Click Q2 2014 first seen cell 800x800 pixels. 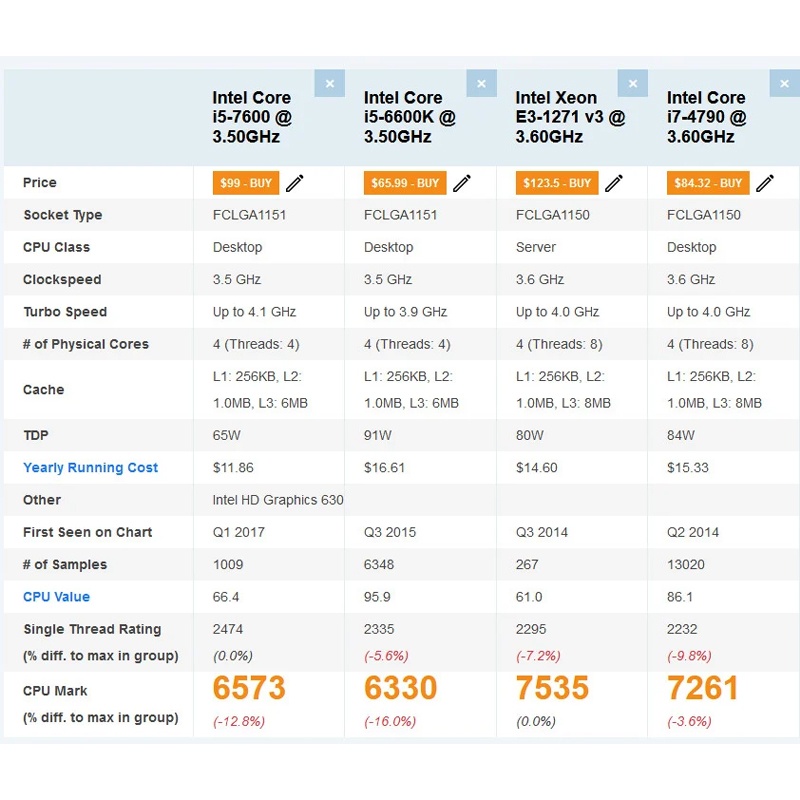(693, 533)
